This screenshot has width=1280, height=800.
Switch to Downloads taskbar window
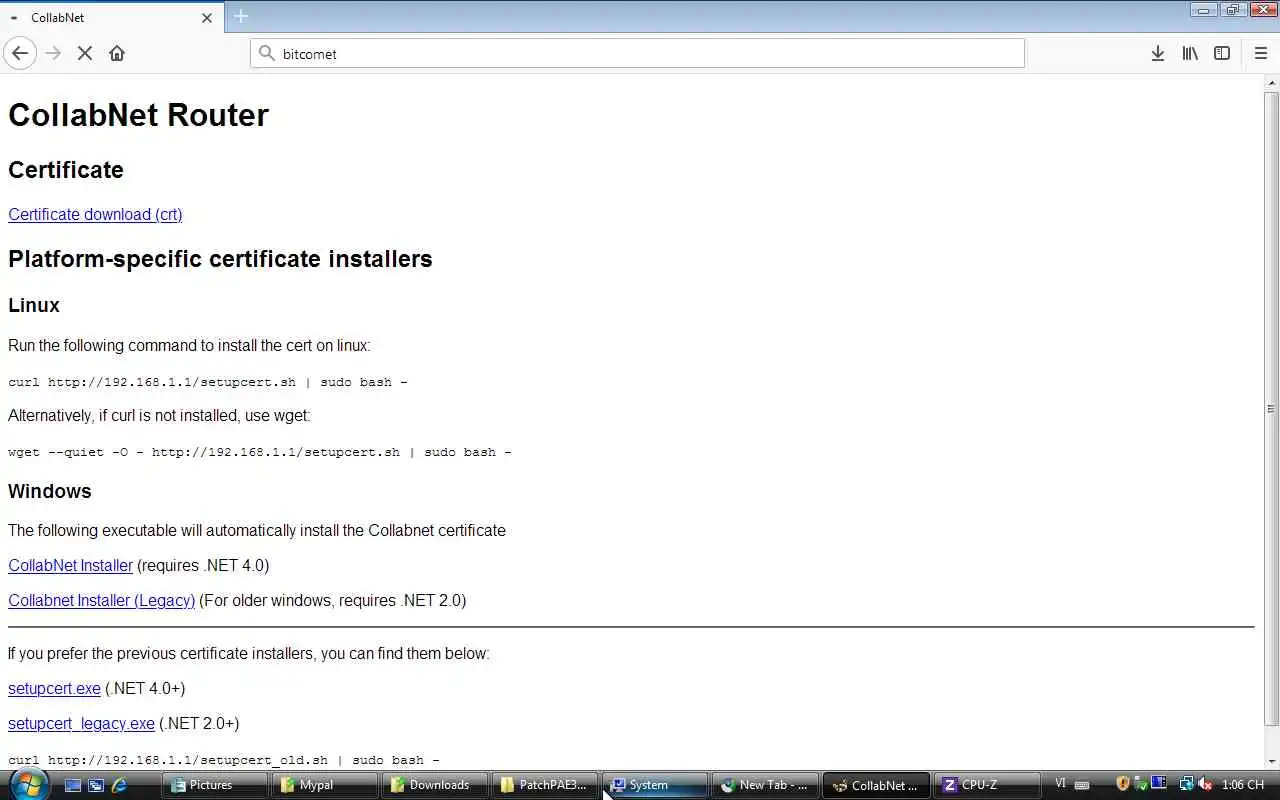point(435,785)
